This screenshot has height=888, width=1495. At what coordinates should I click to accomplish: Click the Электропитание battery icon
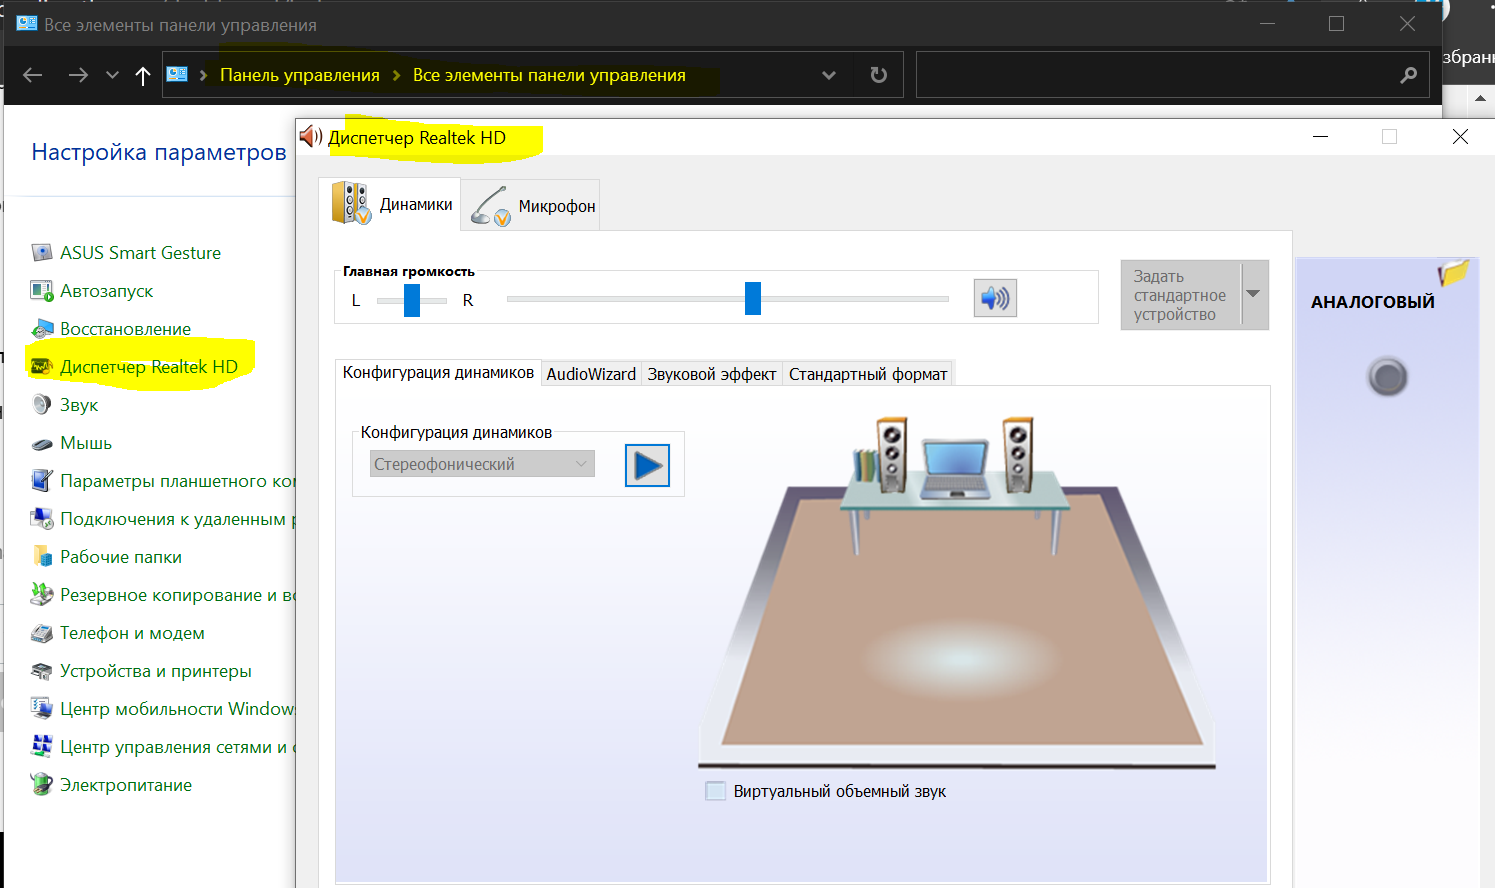(41, 785)
